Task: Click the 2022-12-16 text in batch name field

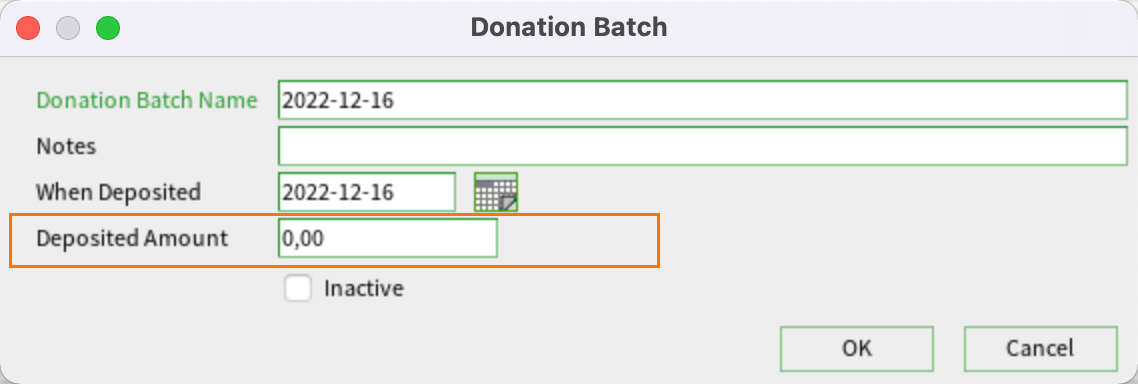Action: pyautogui.click(x=338, y=100)
